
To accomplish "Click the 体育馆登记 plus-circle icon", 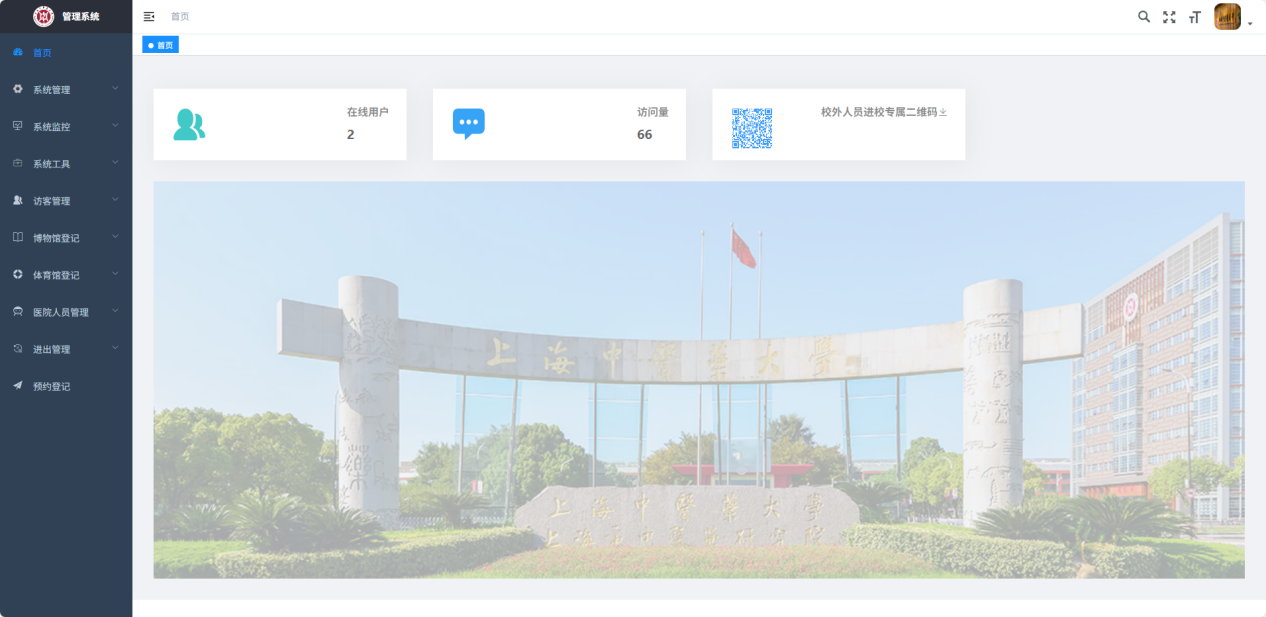I will (18, 275).
